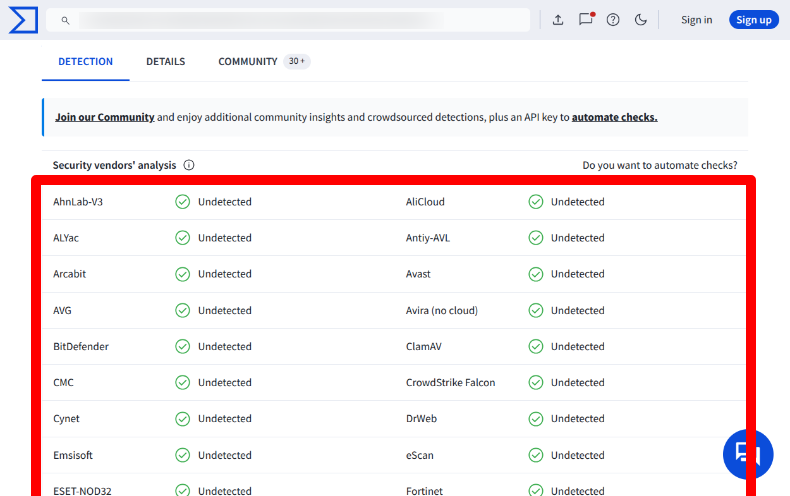The image size is (790, 496).
Task: Open the upload file icon
Action: [x=558, y=20]
